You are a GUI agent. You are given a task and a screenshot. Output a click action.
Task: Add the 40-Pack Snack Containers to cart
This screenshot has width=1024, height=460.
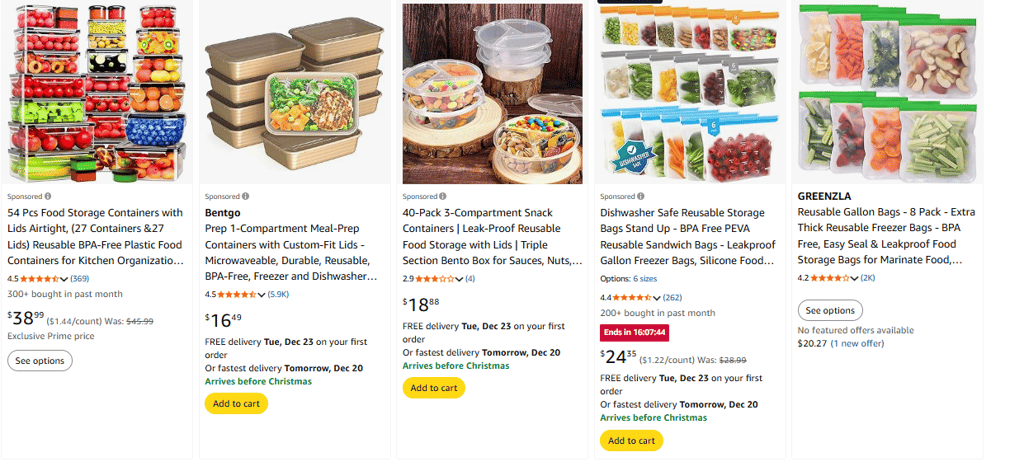434,388
